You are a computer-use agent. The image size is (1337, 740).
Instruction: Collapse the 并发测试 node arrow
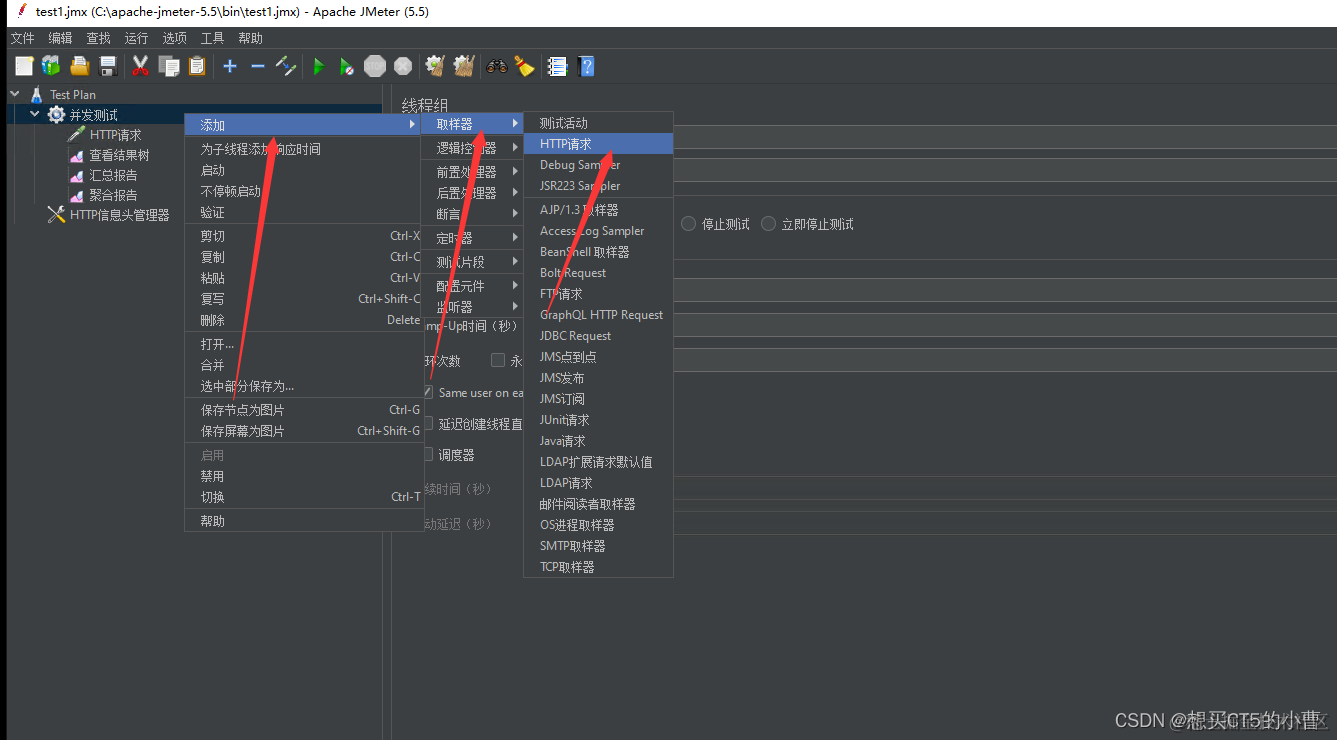(x=35, y=114)
